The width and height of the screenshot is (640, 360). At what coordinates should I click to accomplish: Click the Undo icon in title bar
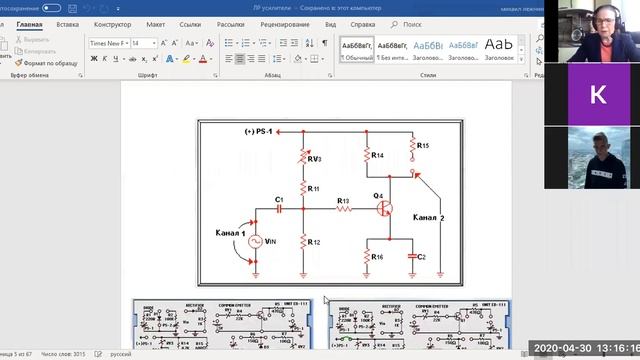tap(87, 8)
